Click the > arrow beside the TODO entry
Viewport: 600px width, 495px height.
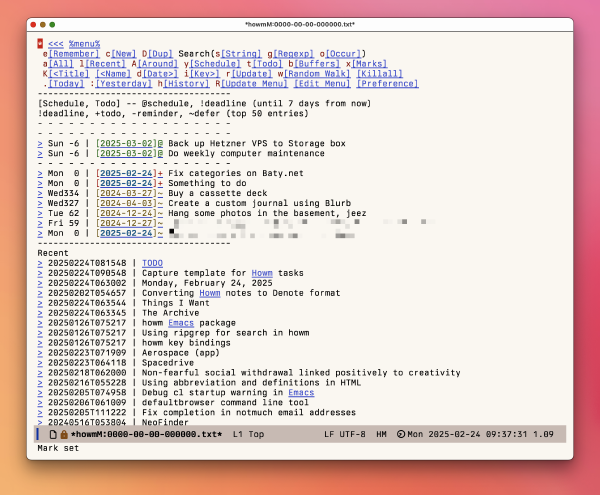coord(40,262)
